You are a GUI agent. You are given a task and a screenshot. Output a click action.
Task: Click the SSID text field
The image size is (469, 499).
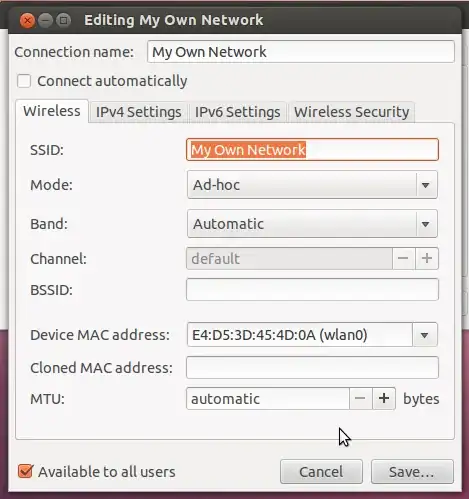[312, 150]
